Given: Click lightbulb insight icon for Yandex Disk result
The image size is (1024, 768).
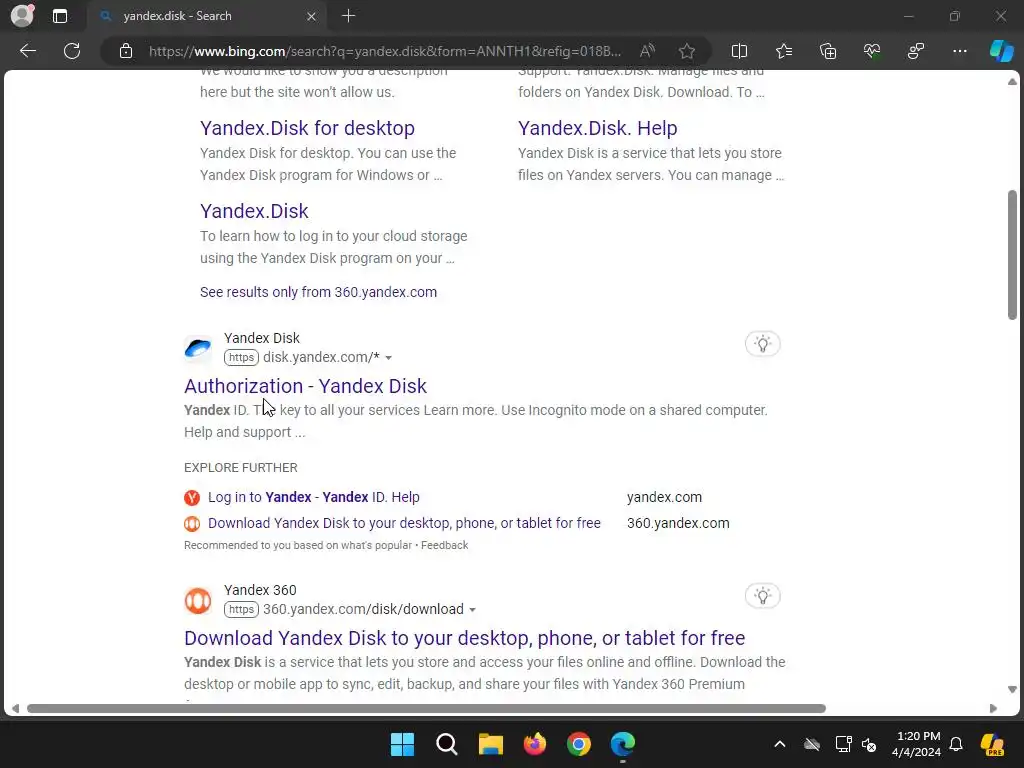Looking at the screenshot, I should 762,344.
